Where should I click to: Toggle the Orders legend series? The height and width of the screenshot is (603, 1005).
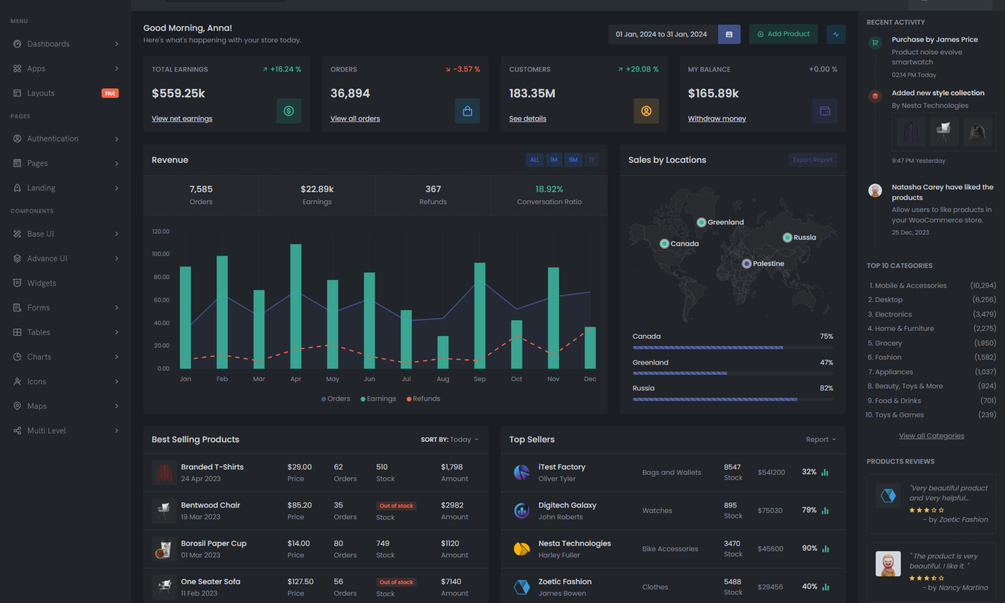[x=336, y=399]
